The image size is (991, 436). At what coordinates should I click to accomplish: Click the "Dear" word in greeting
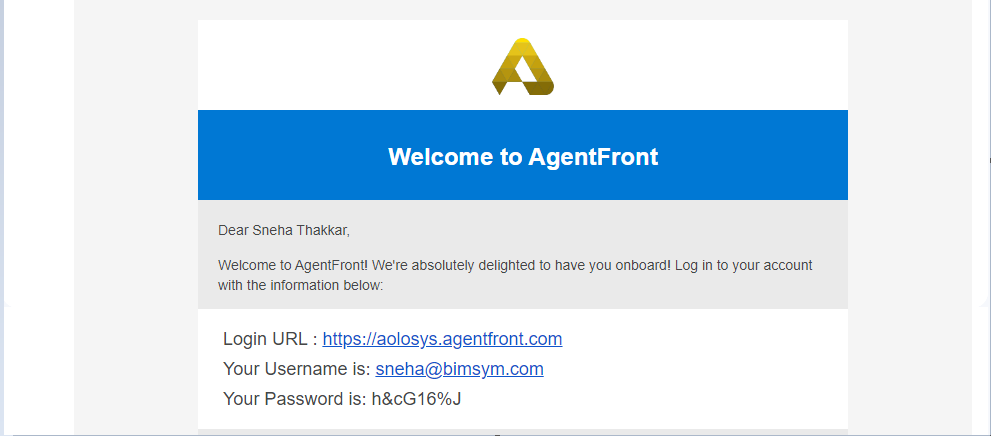233,230
